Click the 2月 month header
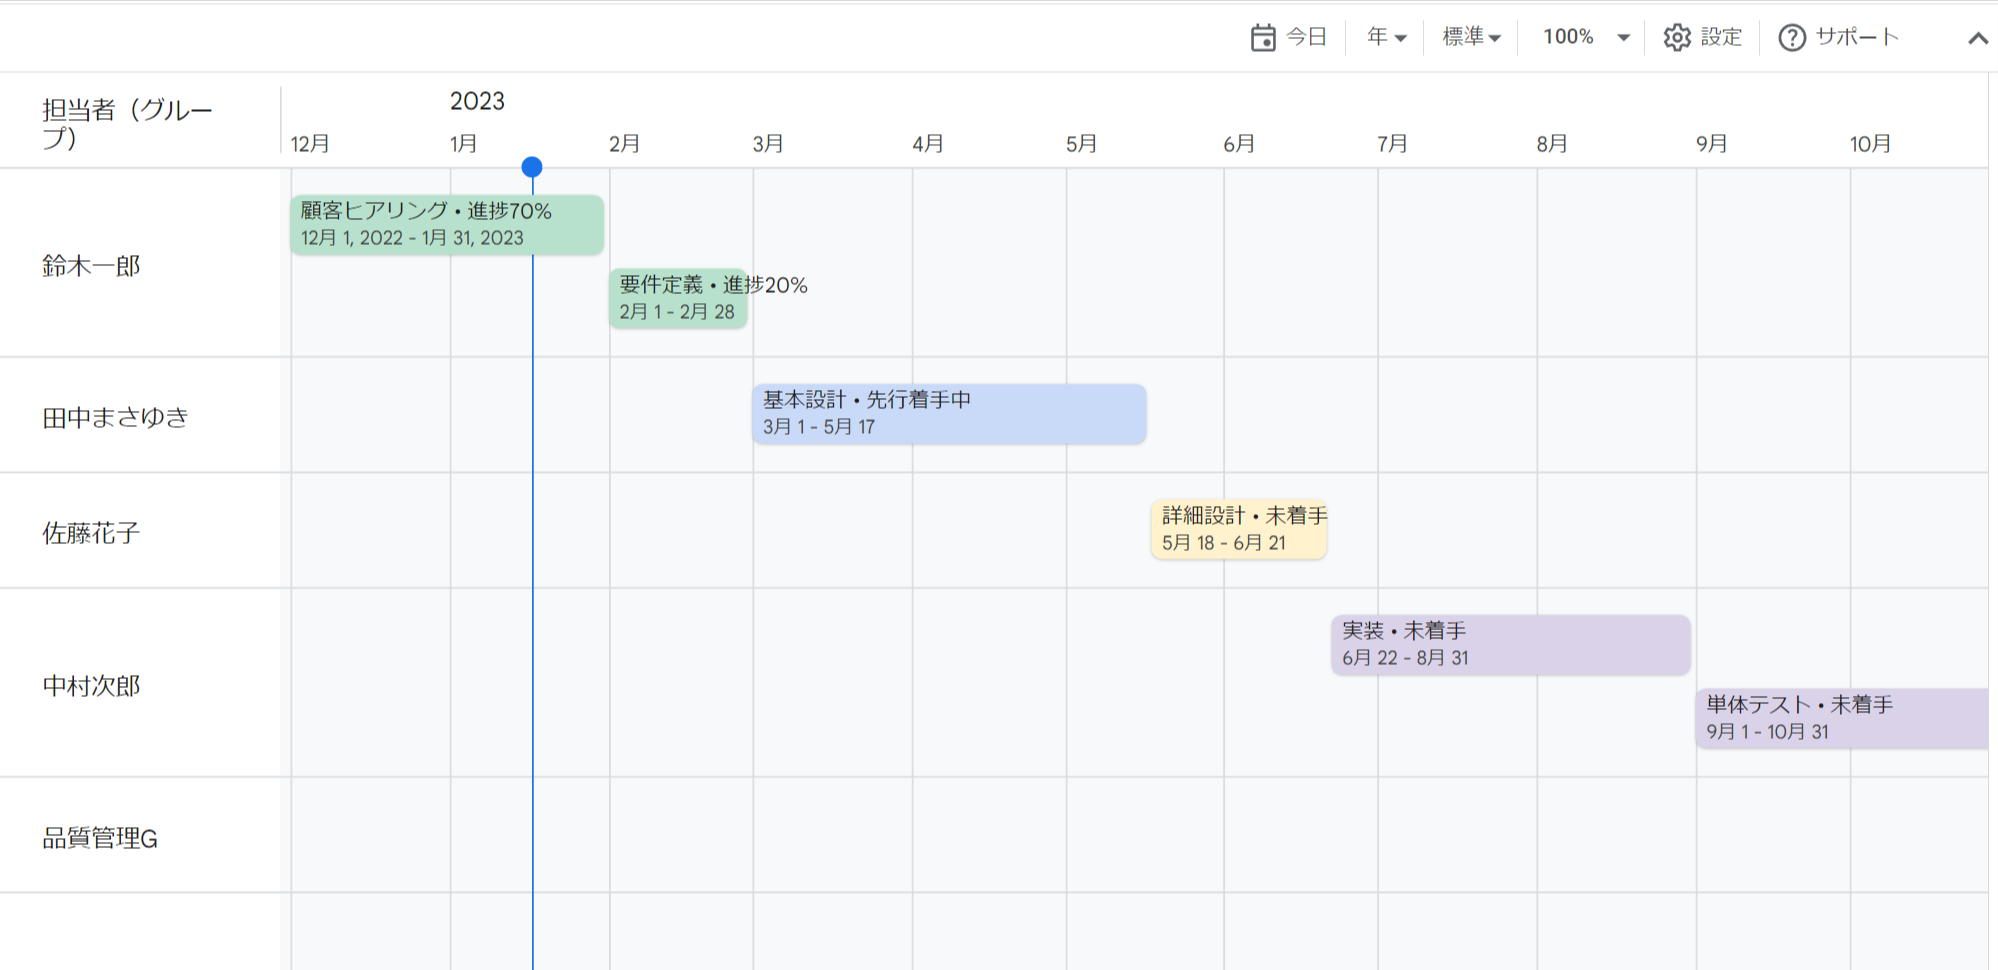The height and width of the screenshot is (970, 1998). click(624, 144)
